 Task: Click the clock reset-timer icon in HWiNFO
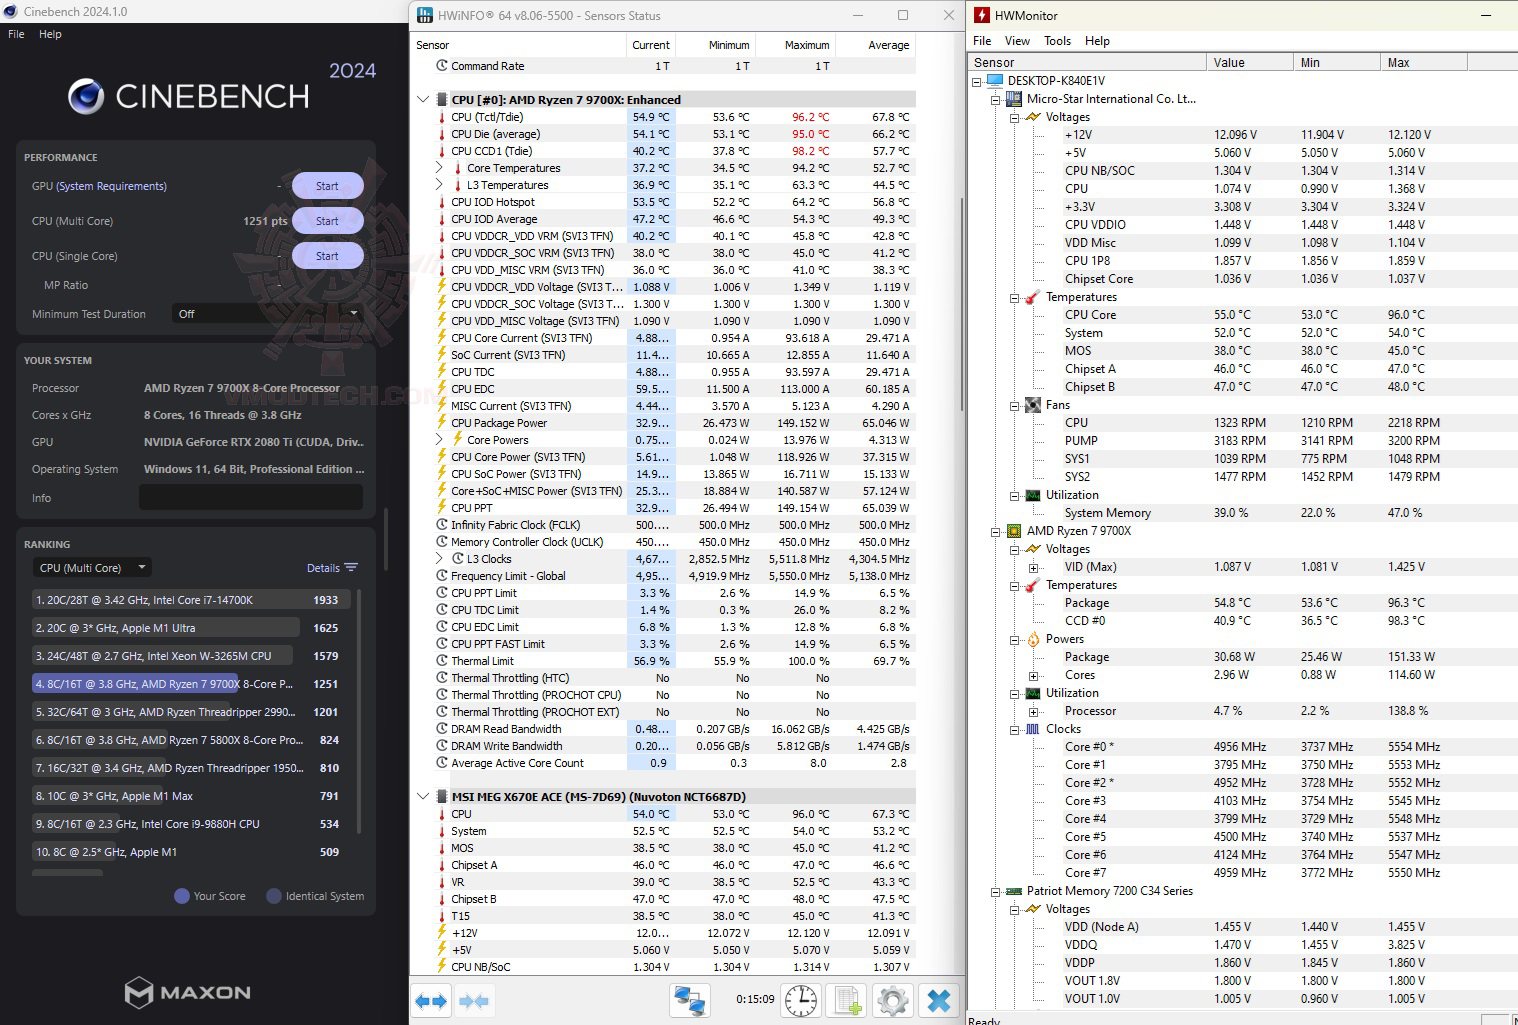coord(801,1000)
